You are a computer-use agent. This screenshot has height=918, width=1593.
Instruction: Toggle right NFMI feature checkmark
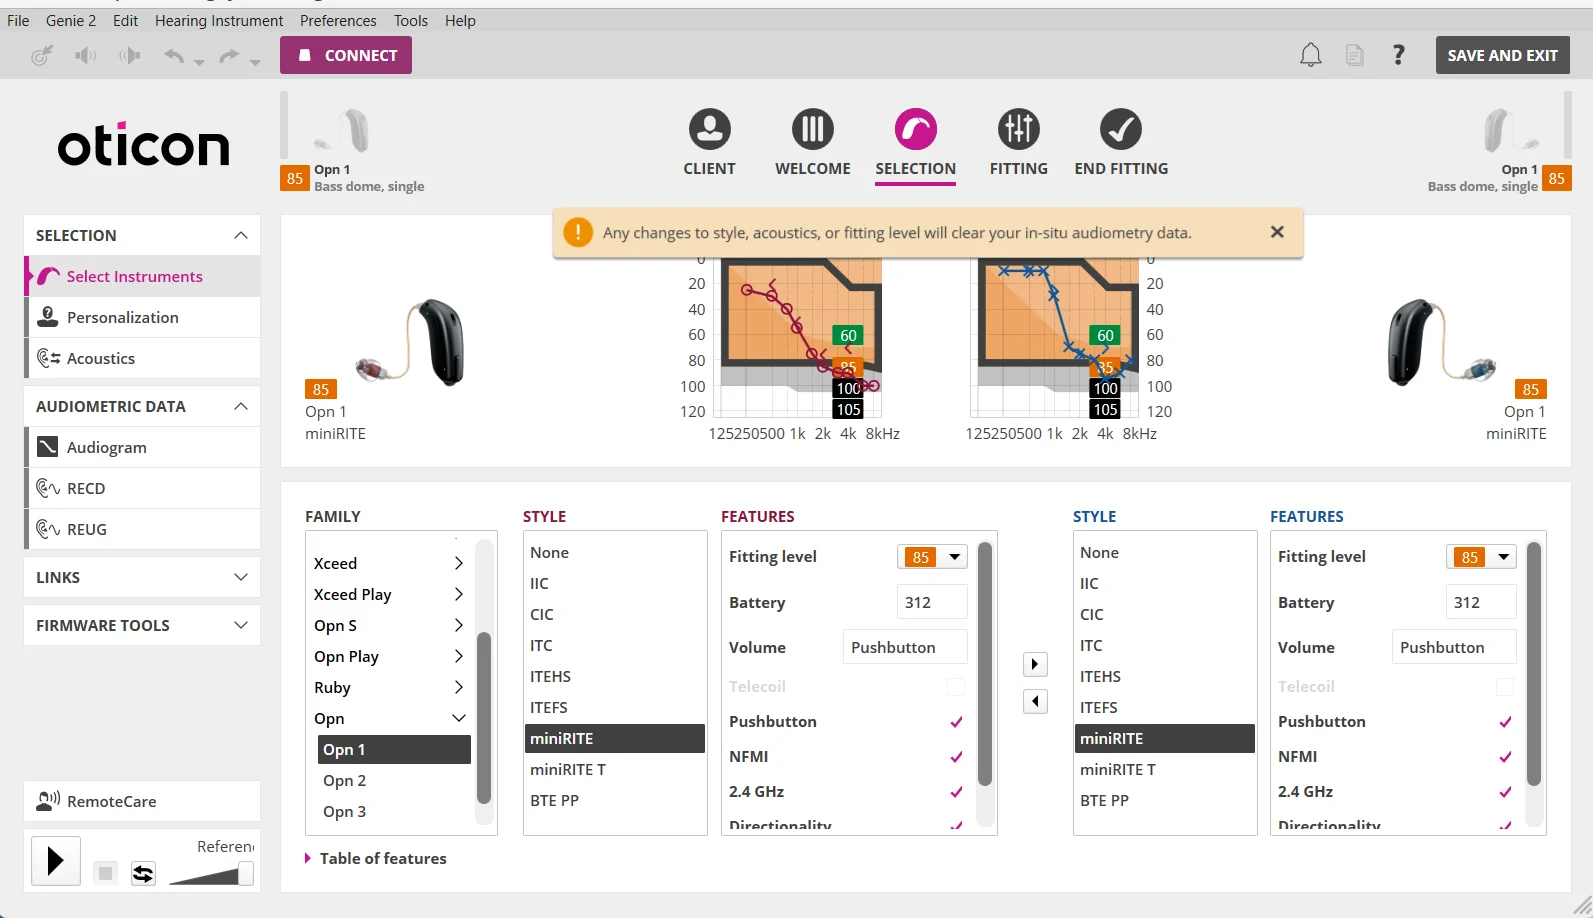coord(1505,757)
